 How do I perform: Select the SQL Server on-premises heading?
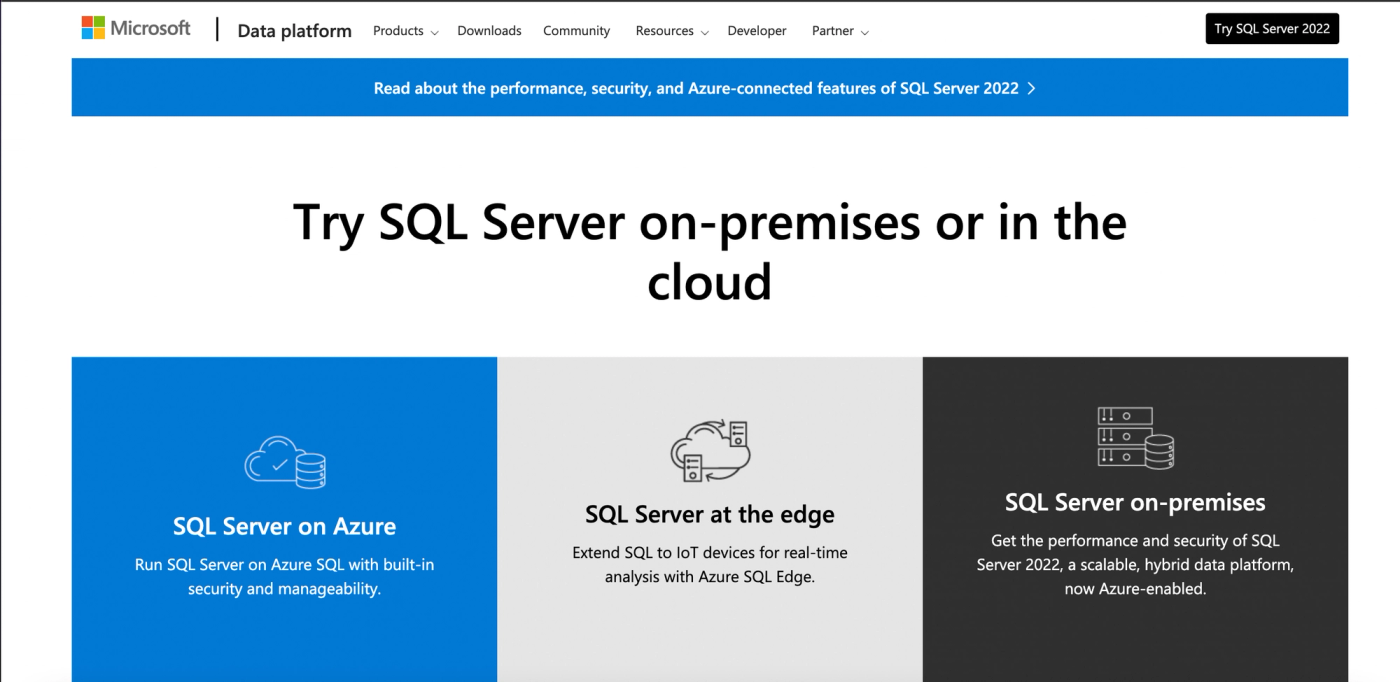click(x=1135, y=502)
